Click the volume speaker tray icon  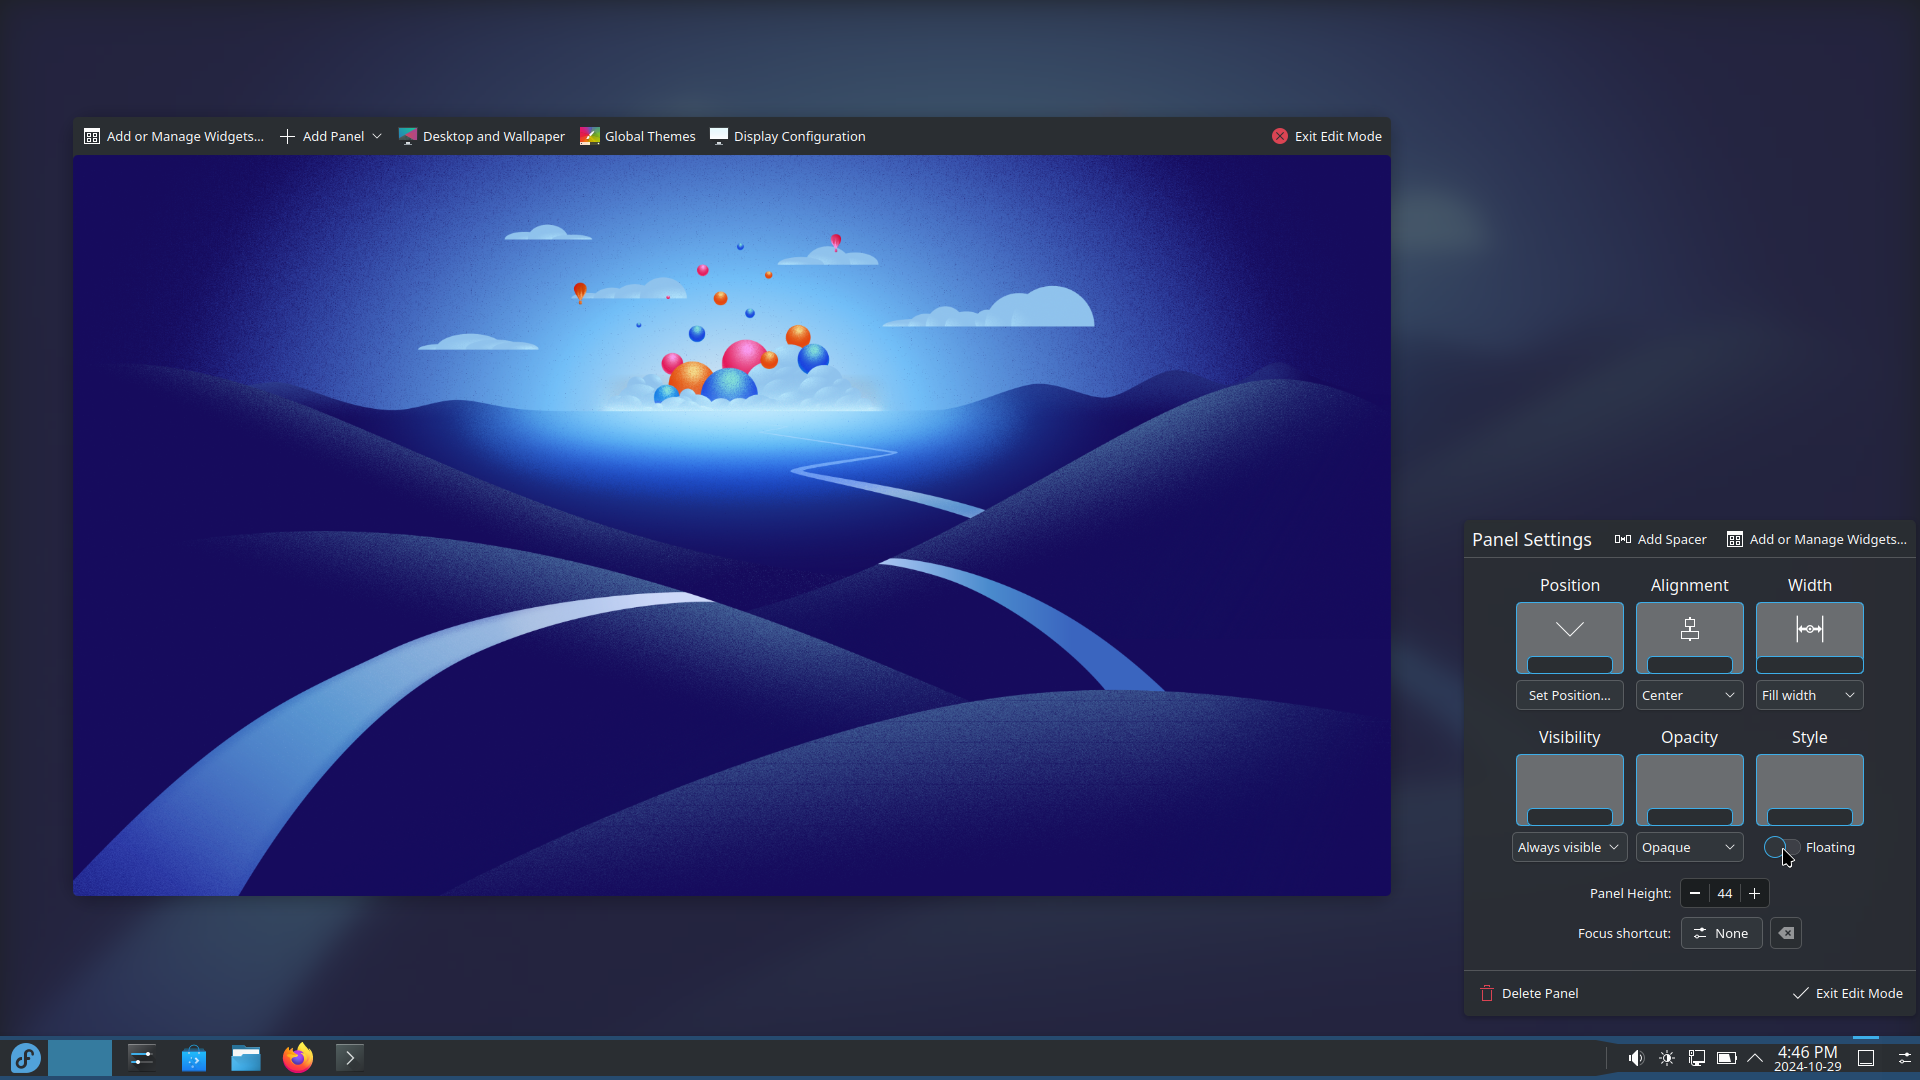(x=1636, y=1058)
